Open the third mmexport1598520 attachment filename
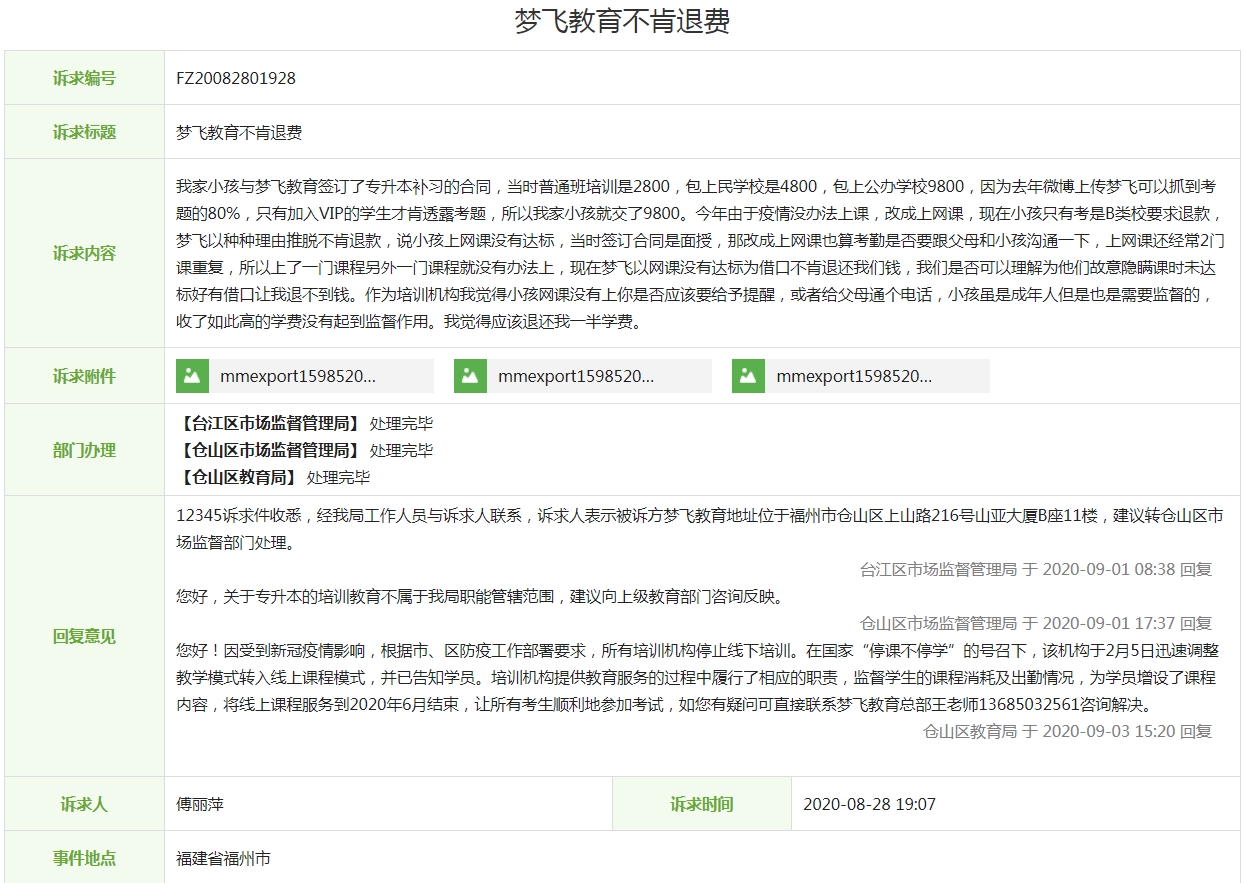Screen dimensions: 1244x883 [854, 376]
